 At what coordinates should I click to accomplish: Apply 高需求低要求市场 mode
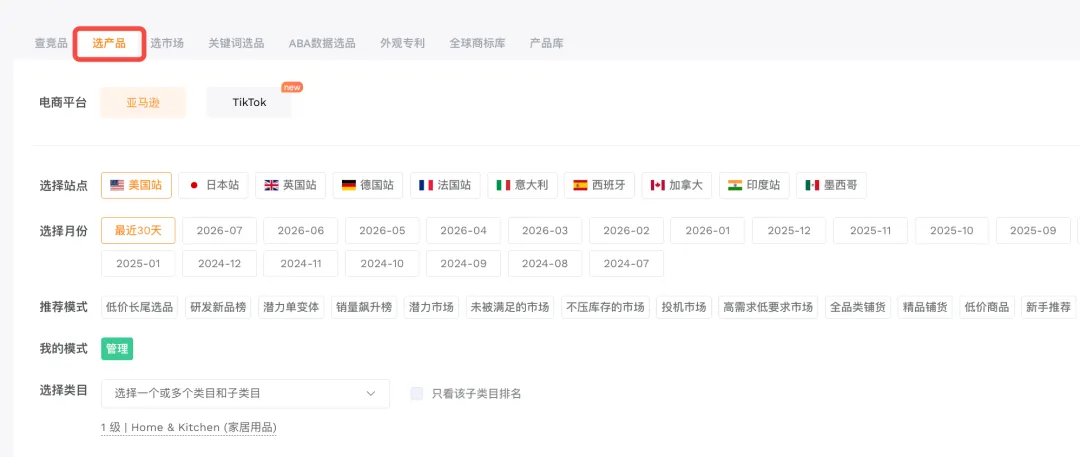768,307
